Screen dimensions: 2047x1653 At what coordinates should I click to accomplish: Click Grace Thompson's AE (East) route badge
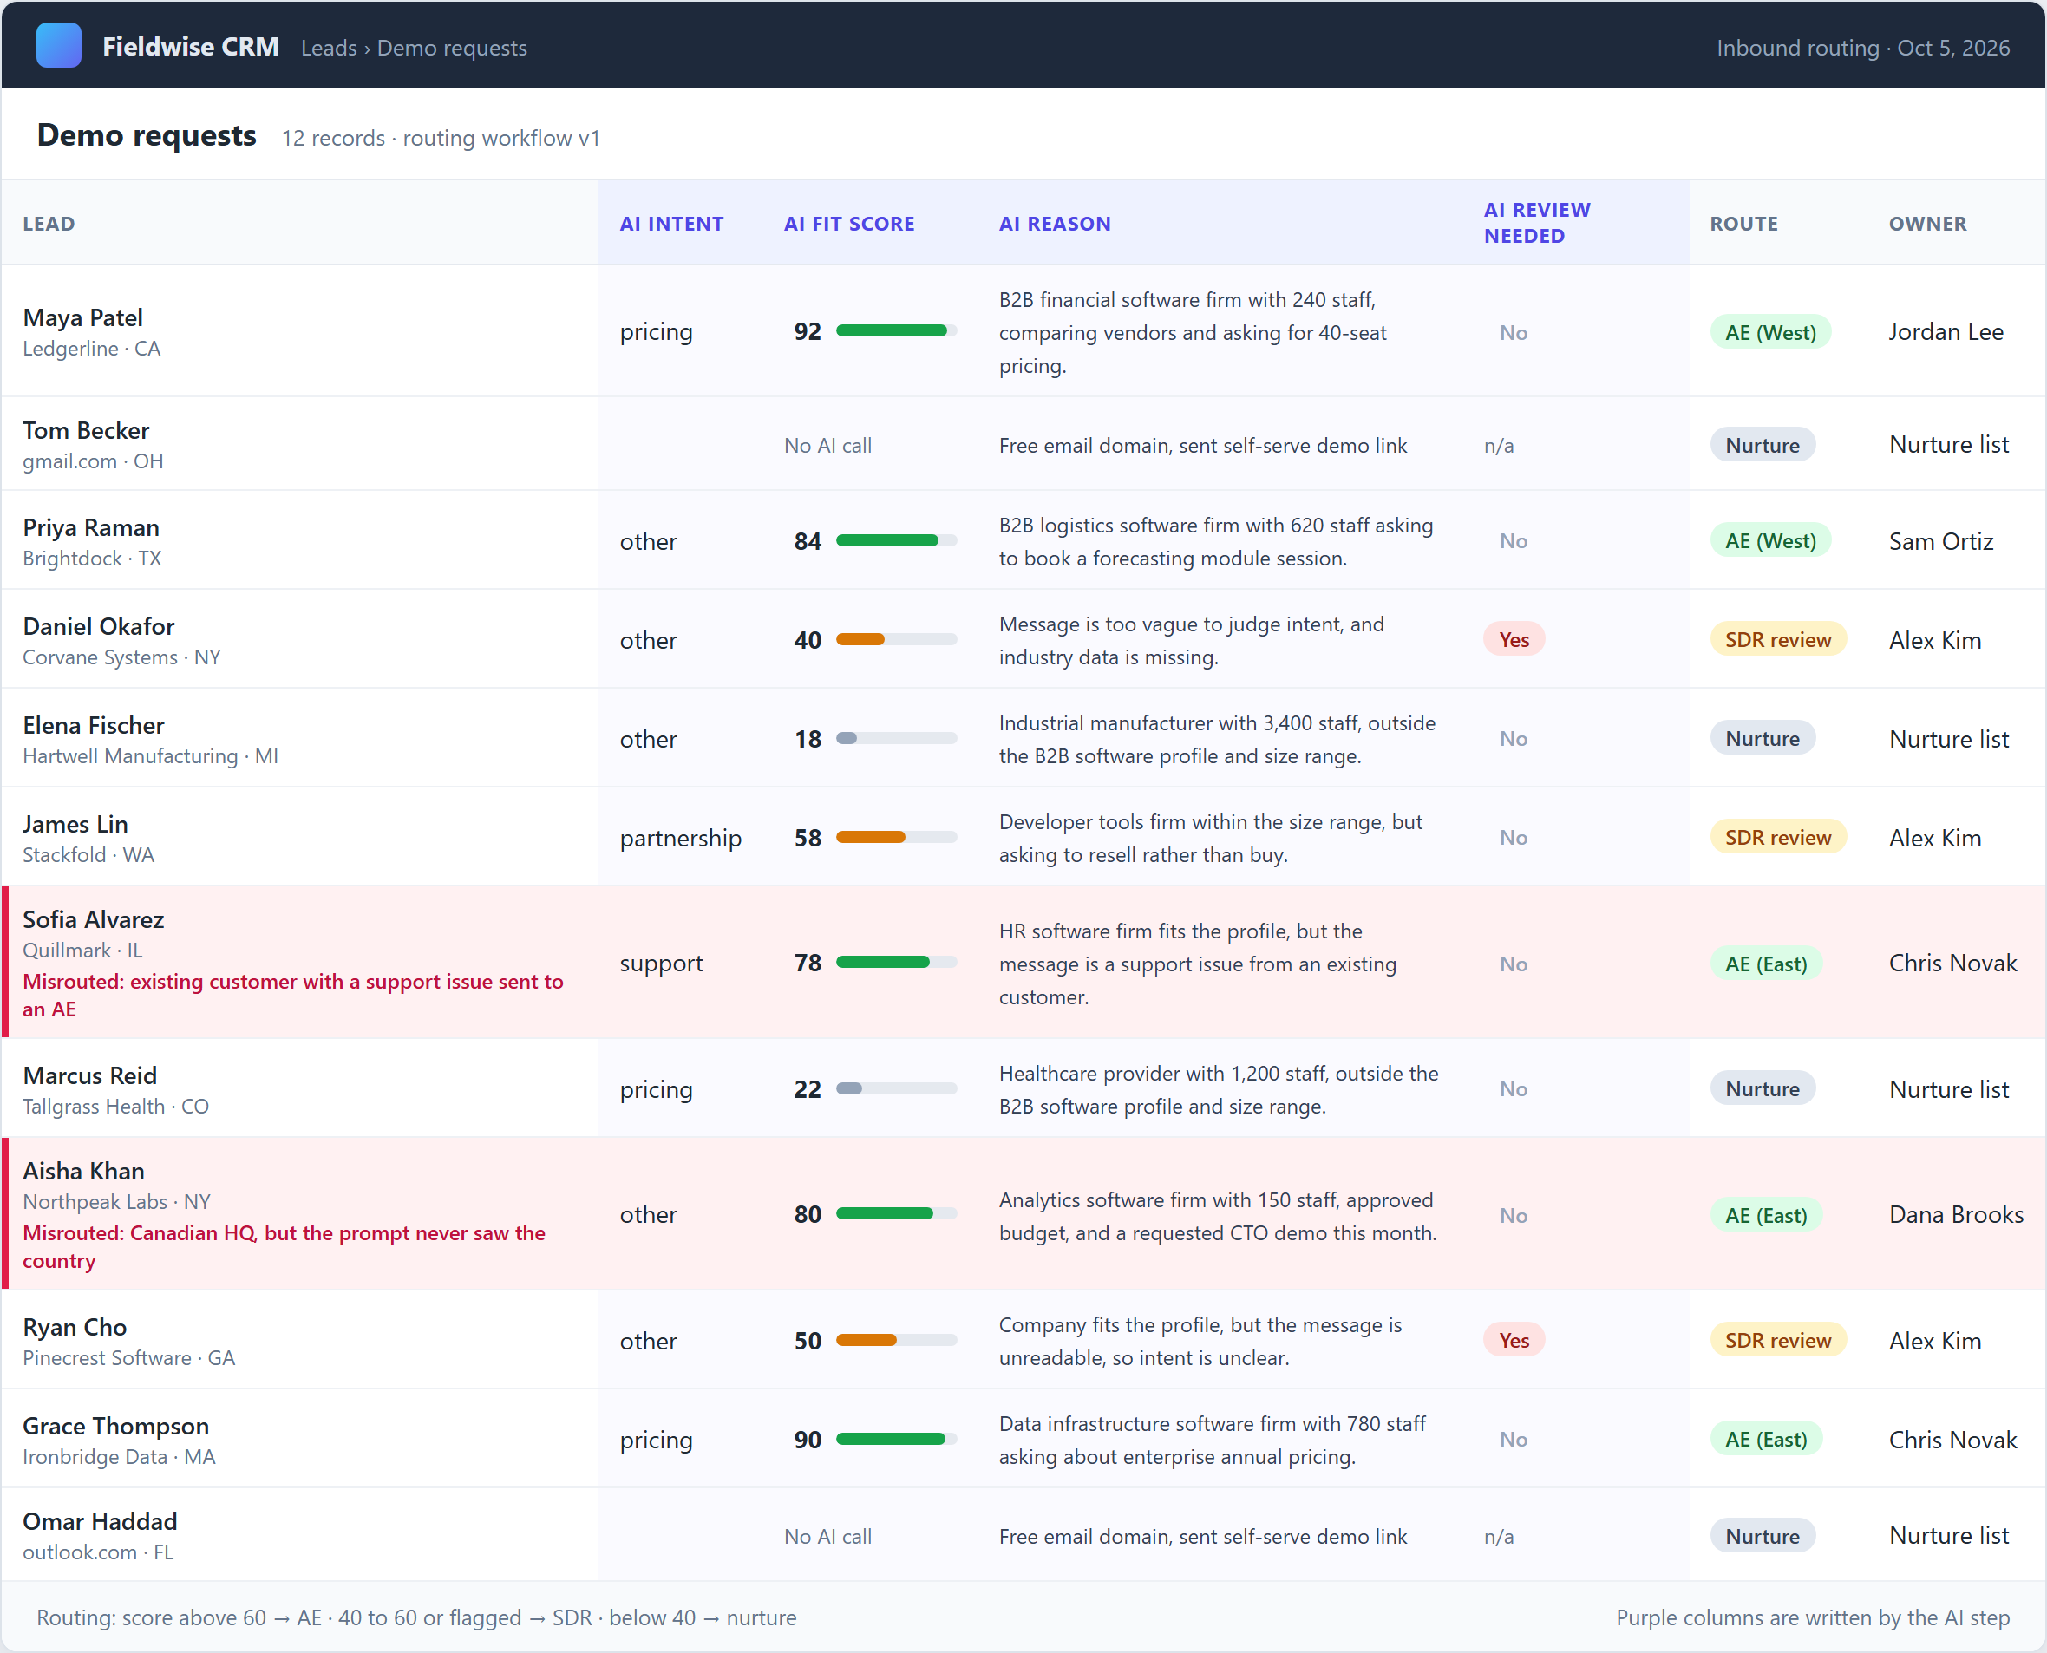tap(1766, 1440)
